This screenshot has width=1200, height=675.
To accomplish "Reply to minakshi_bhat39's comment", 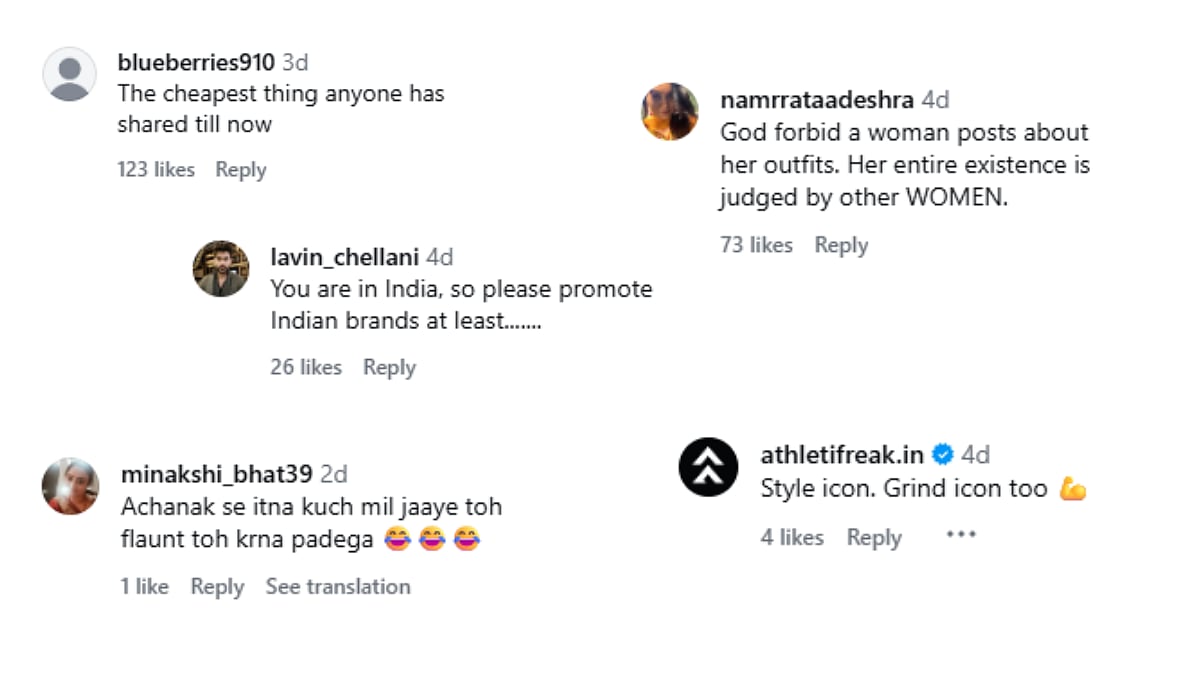I will click(217, 587).
